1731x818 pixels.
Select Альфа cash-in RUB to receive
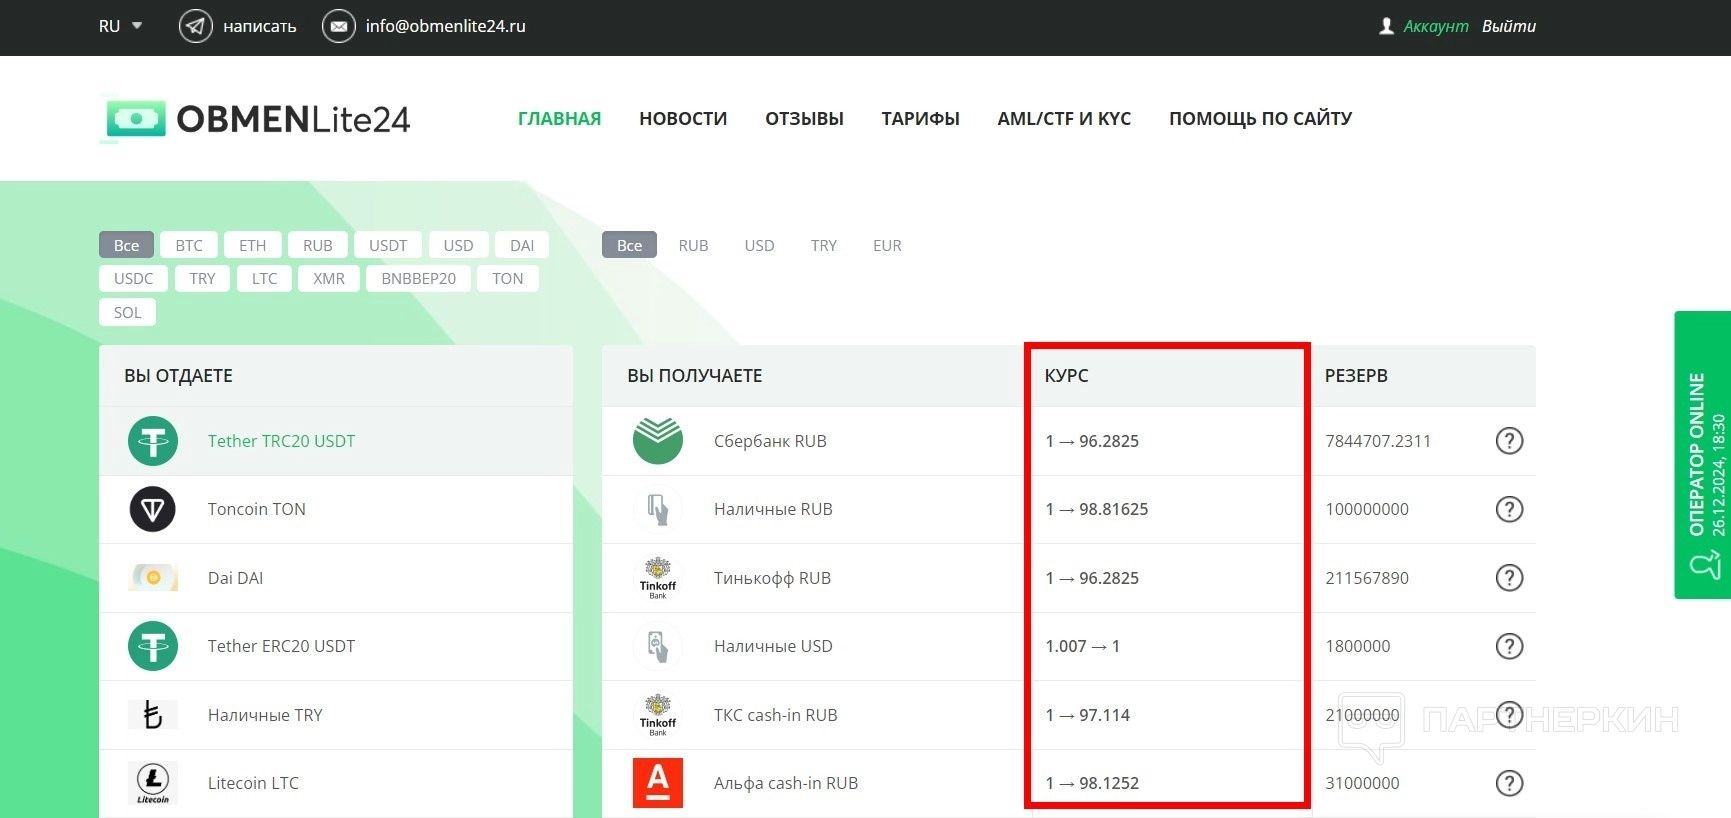786,783
